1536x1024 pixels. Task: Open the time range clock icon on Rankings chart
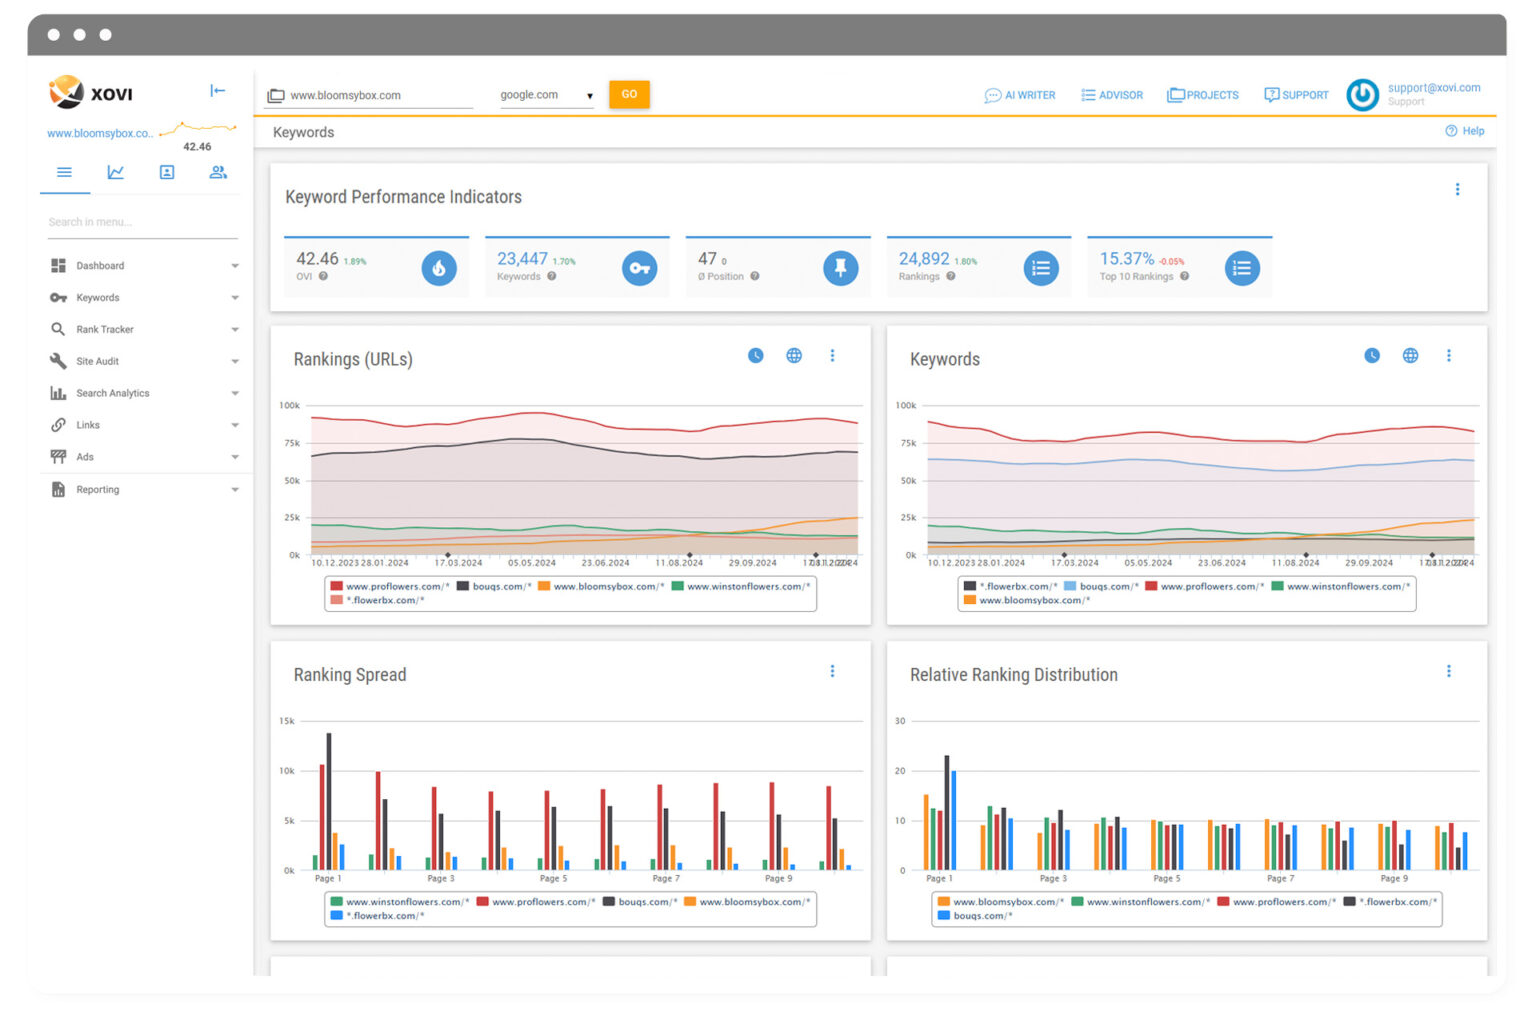coord(755,355)
